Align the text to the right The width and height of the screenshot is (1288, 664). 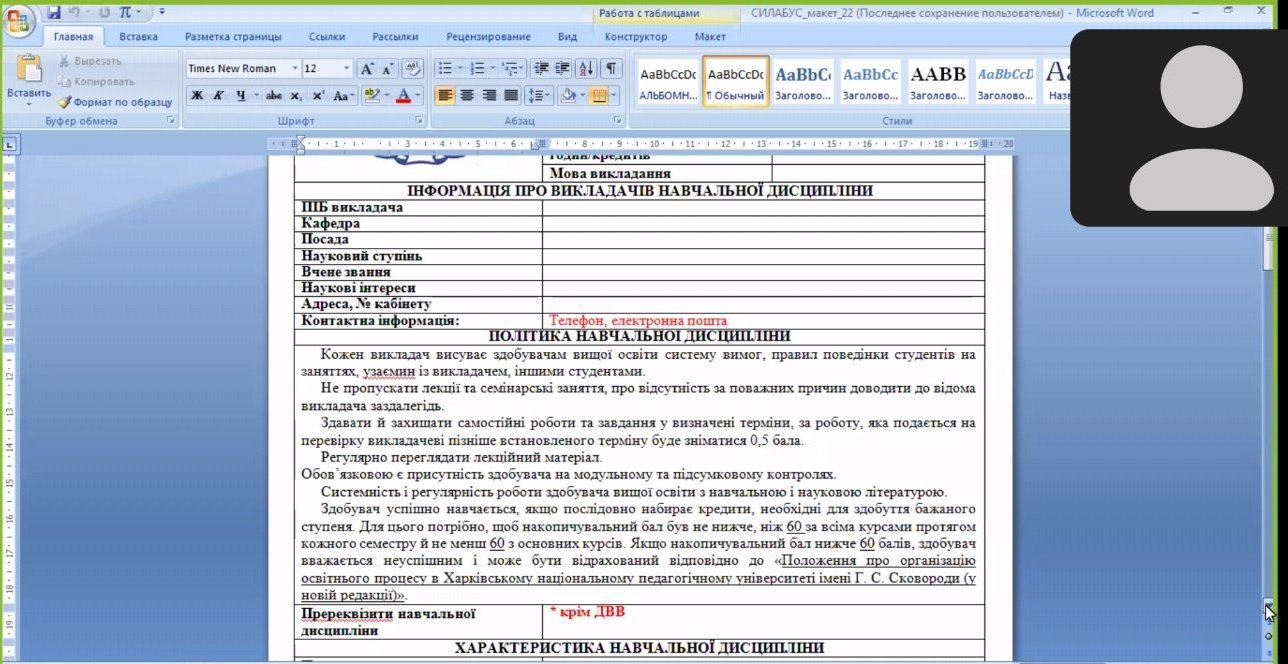[x=489, y=96]
